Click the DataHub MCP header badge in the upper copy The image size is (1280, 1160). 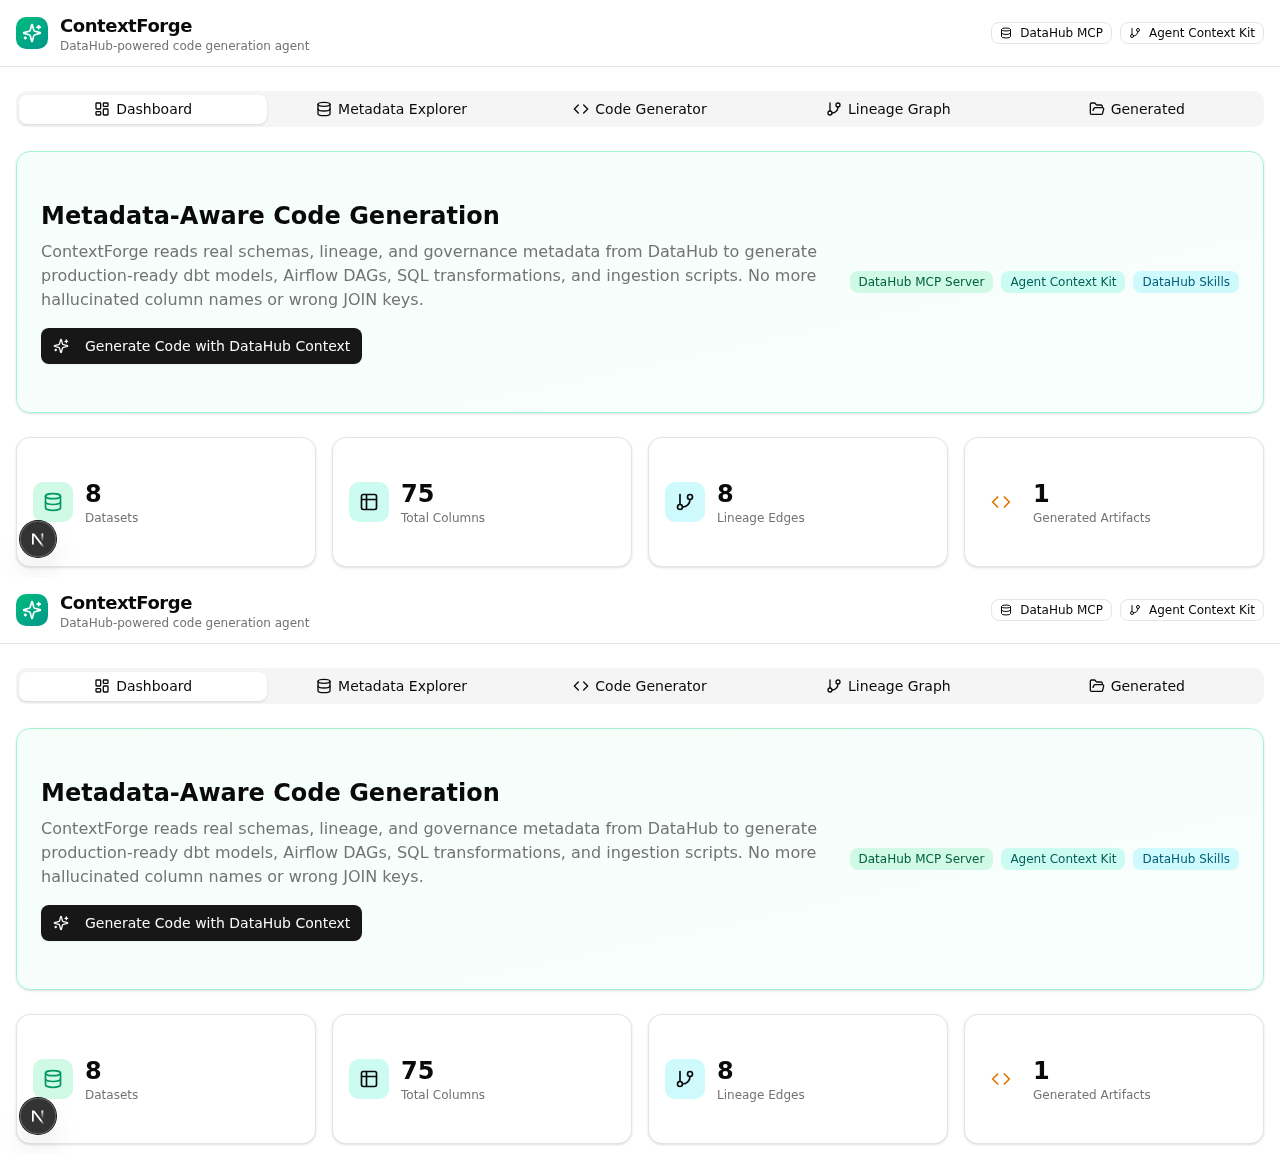coord(1051,33)
